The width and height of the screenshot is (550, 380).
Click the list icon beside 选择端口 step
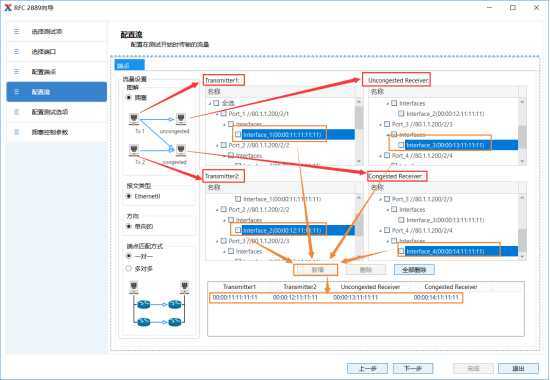tap(16, 52)
